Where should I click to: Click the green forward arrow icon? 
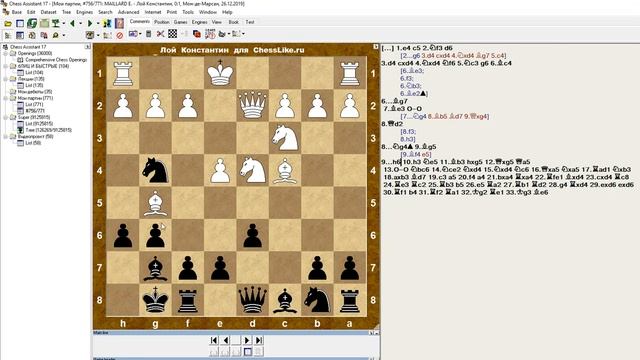(x=90, y=24)
